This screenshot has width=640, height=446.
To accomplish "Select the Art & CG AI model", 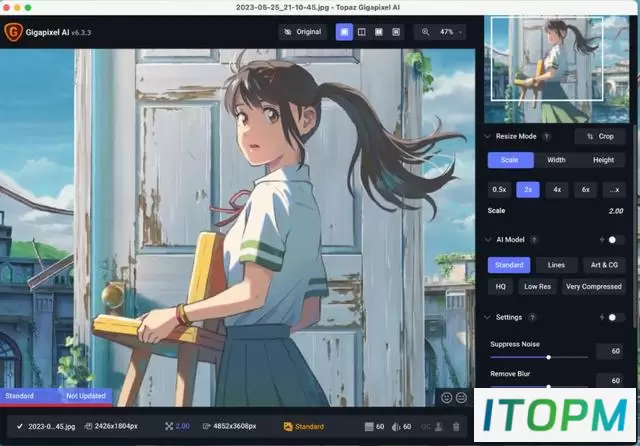I will 604,265.
